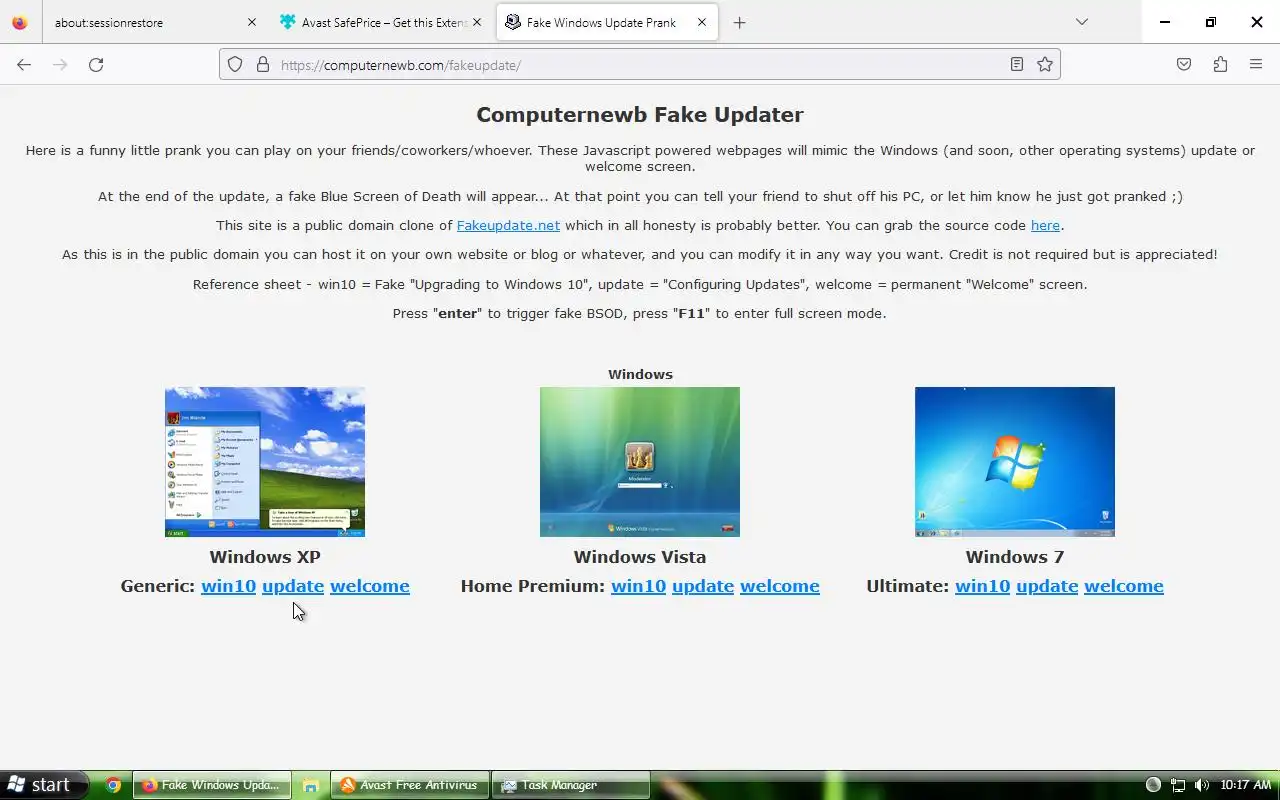Open a new tab with plus button
The width and height of the screenshot is (1280, 800).
tap(739, 23)
